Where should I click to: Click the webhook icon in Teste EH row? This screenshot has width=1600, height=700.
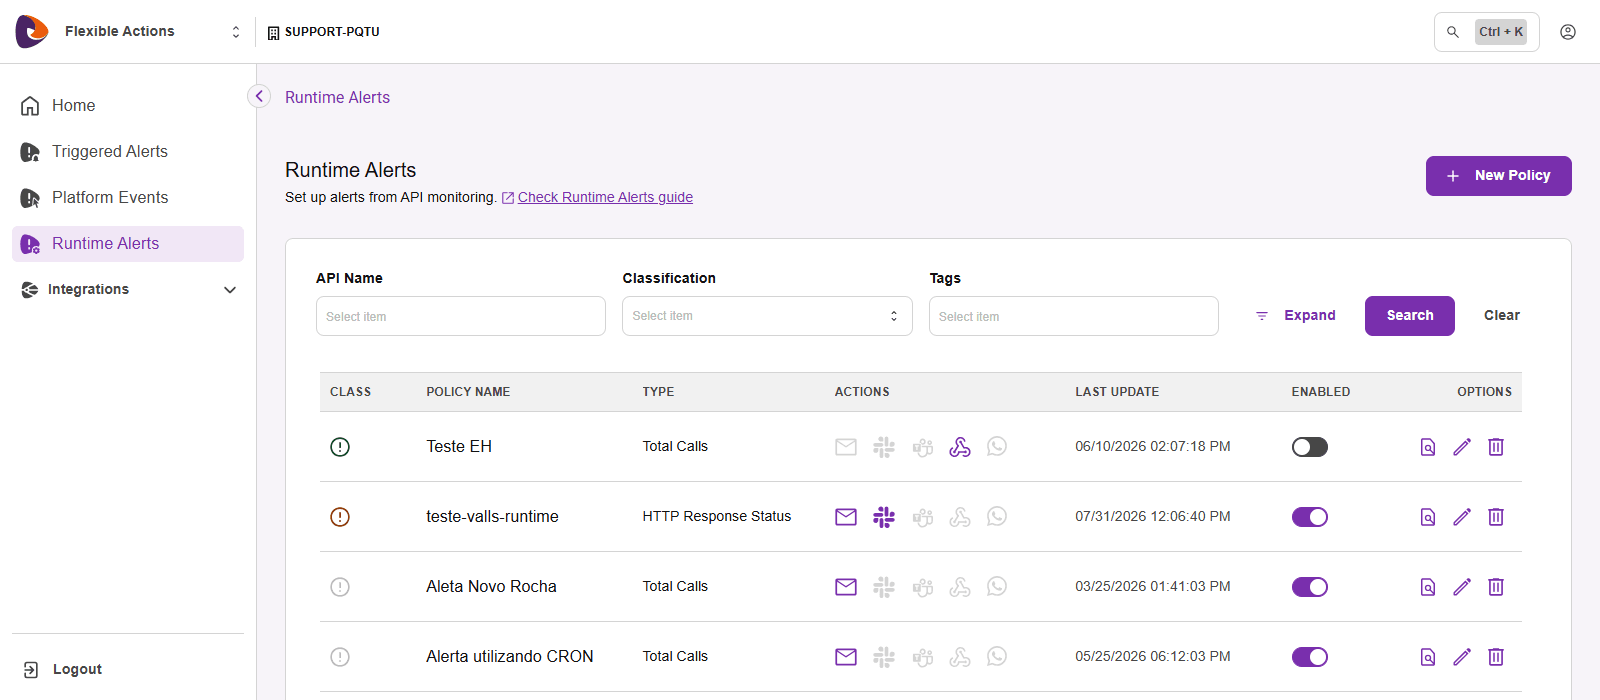point(960,447)
